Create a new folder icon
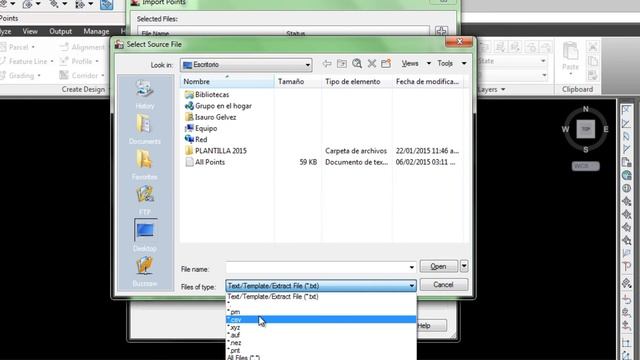Viewport: 640px width, 360px height. pyautogui.click(x=386, y=64)
